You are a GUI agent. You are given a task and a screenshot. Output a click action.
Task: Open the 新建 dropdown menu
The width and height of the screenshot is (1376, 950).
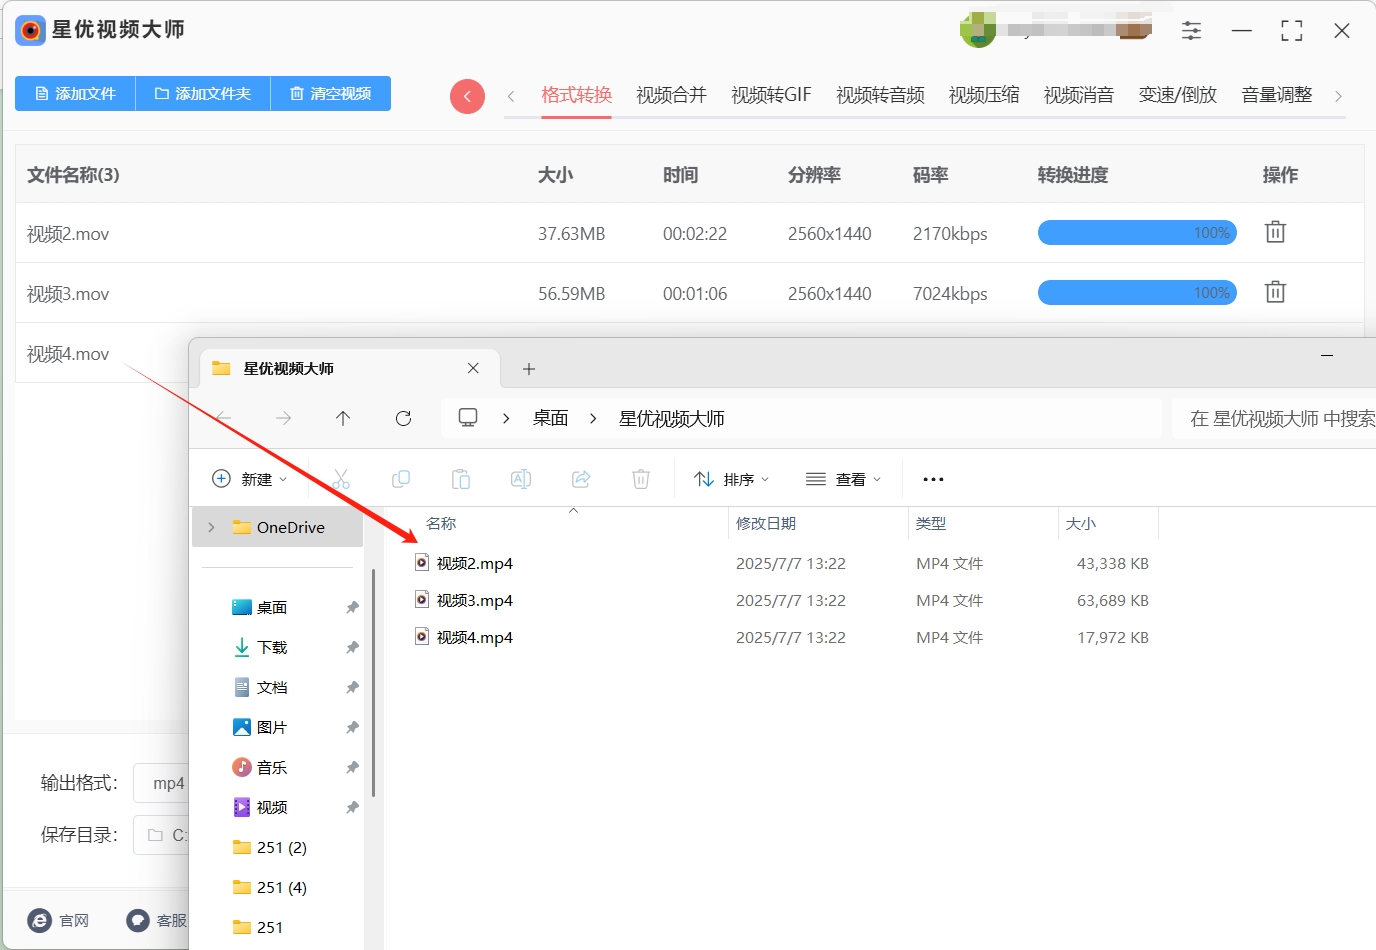pos(250,479)
